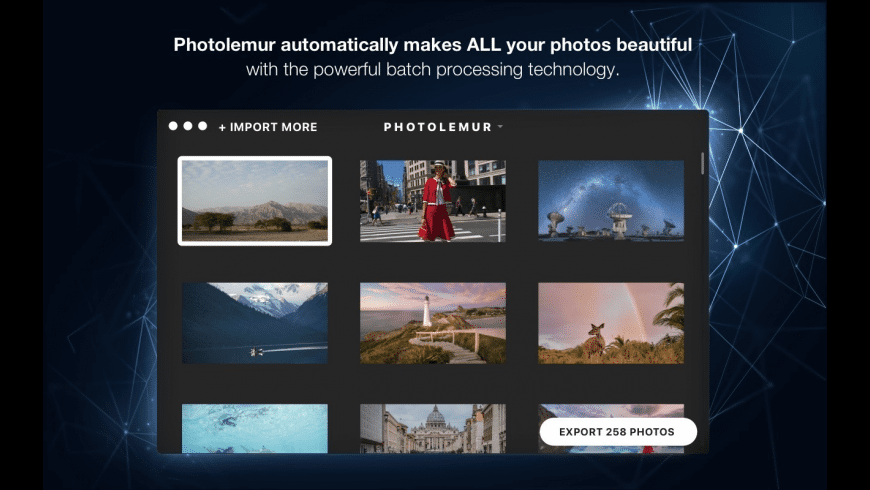This screenshot has width=870, height=490.
Task: Click the first window control dot
Action: [x=173, y=126]
